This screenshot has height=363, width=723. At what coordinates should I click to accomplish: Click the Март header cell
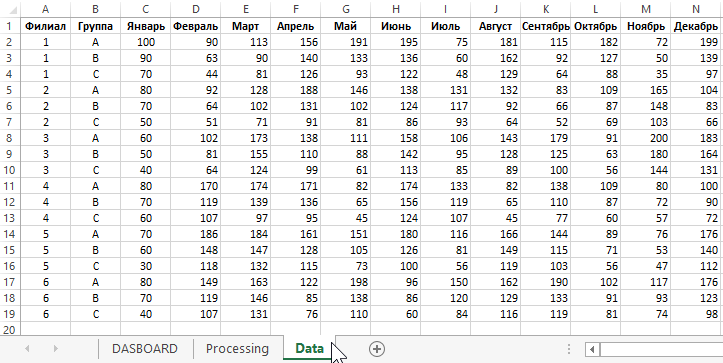click(x=245, y=26)
